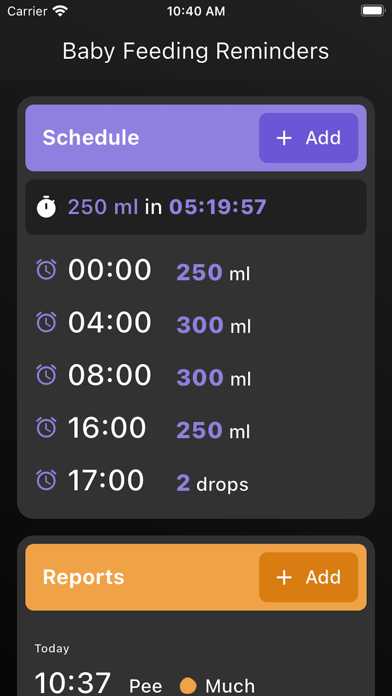Viewport: 392px width, 696px height.
Task: Tap the Schedule section header title
Action: pyautogui.click(x=91, y=138)
